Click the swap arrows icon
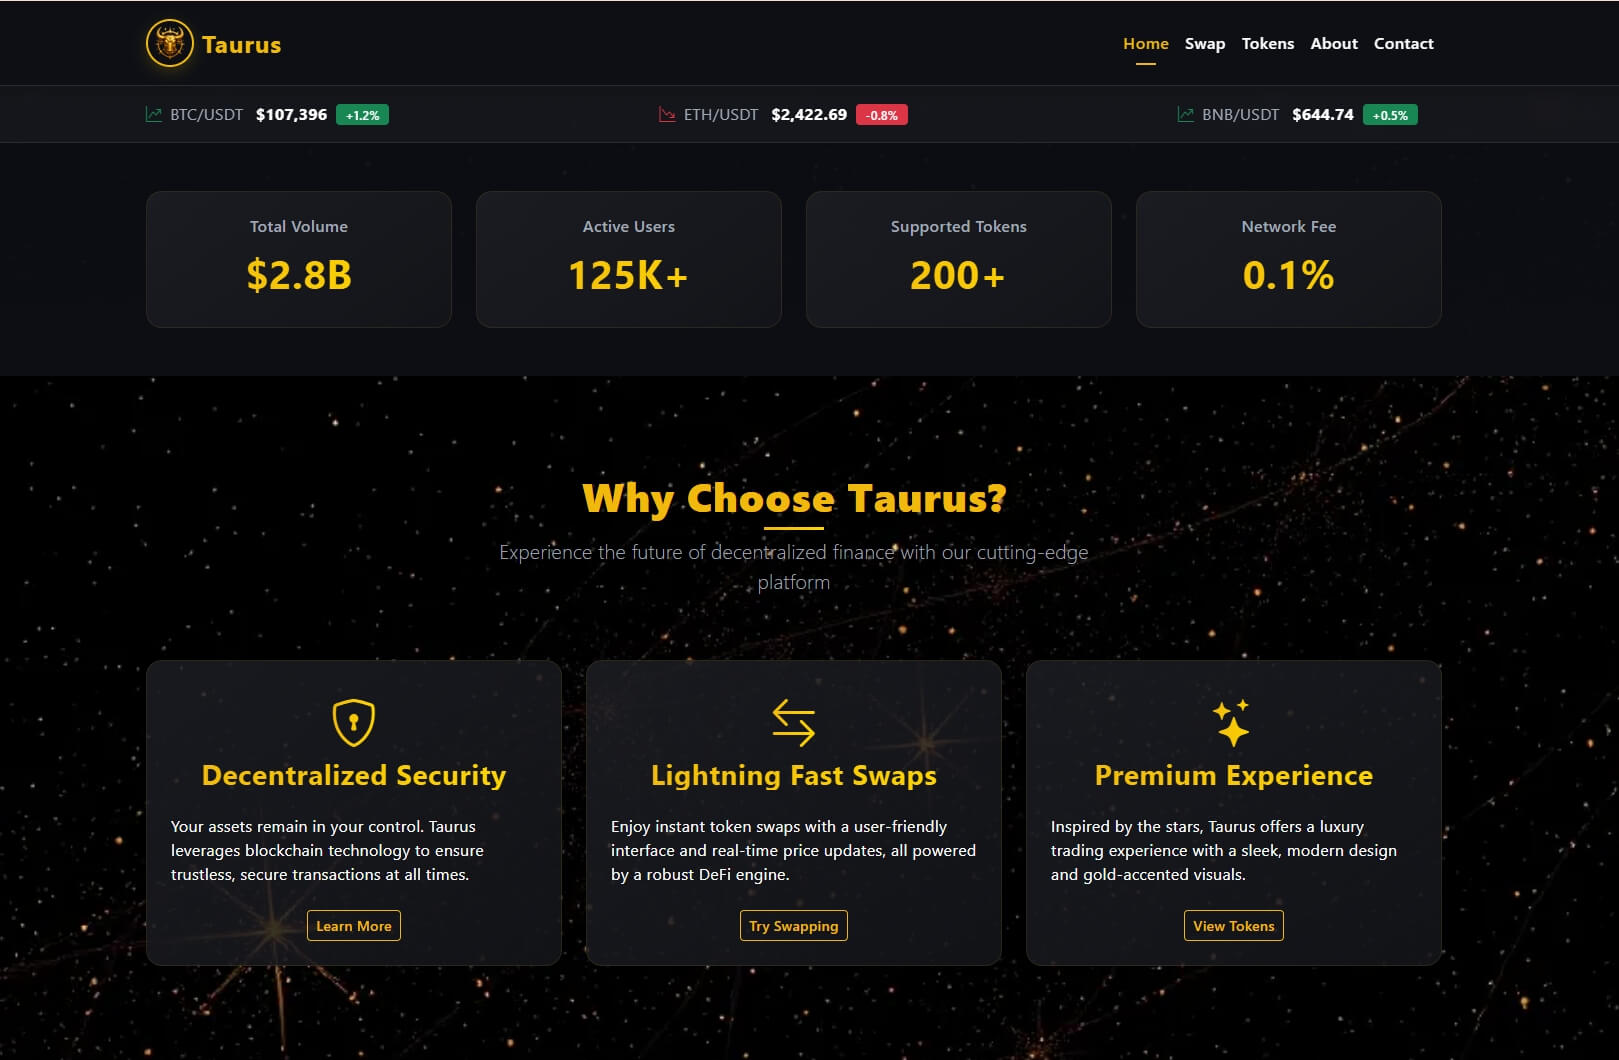This screenshot has width=1619, height=1060. [x=794, y=722]
